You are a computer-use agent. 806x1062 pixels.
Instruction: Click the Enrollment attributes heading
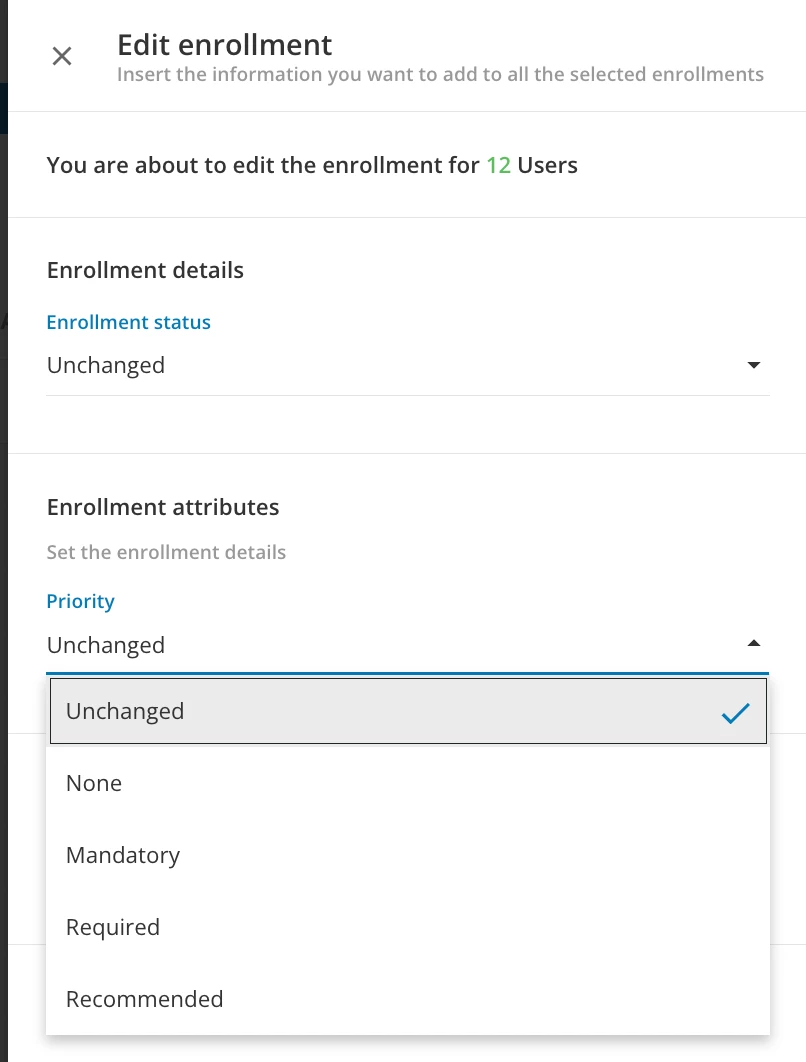pos(163,507)
